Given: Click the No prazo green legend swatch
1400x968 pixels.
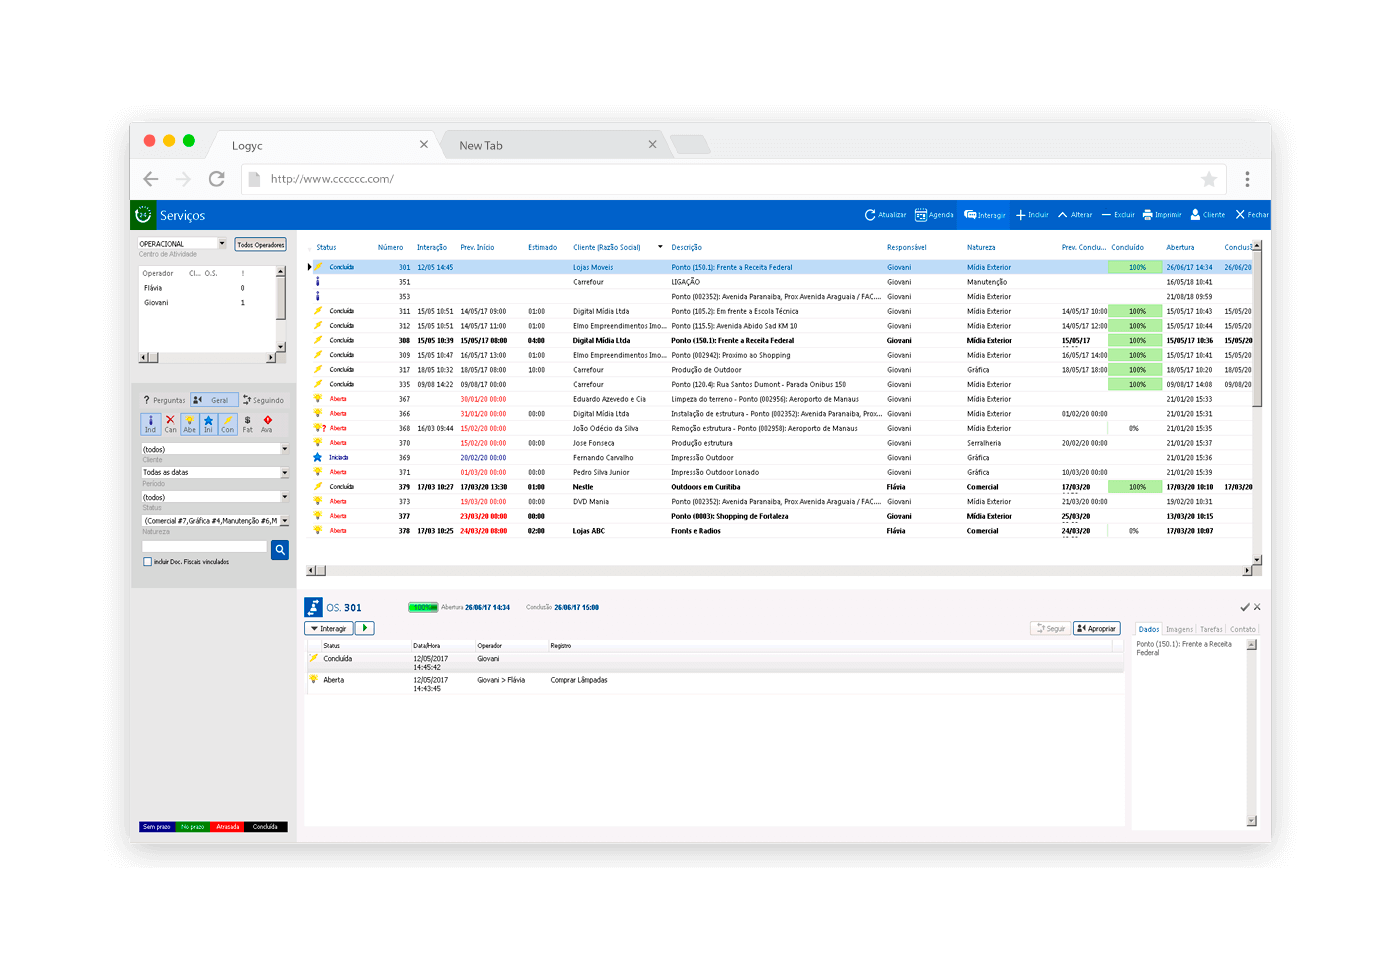Looking at the screenshot, I should [192, 827].
